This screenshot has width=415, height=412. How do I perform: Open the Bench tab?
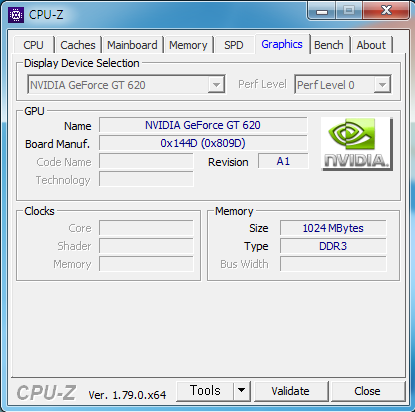(x=329, y=45)
